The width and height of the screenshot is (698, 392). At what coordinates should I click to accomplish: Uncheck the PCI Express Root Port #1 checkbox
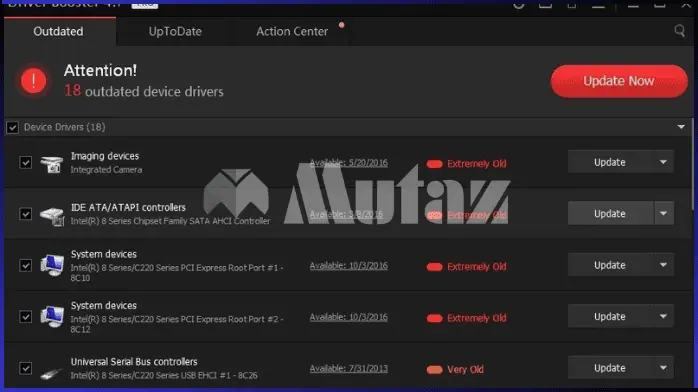tap(25, 266)
